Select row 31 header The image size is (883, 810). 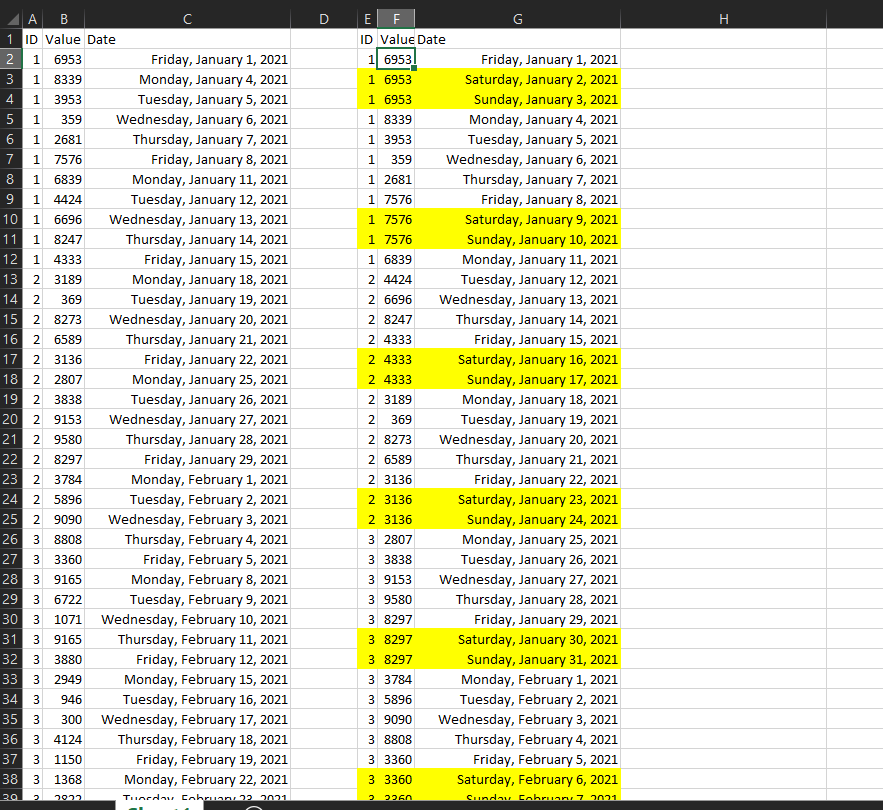tap(11, 639)
